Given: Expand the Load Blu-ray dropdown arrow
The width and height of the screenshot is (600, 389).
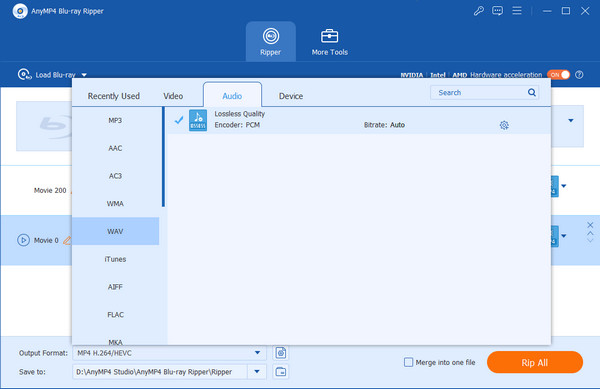Looking at the screenshot, I should (x=84, y=75).
